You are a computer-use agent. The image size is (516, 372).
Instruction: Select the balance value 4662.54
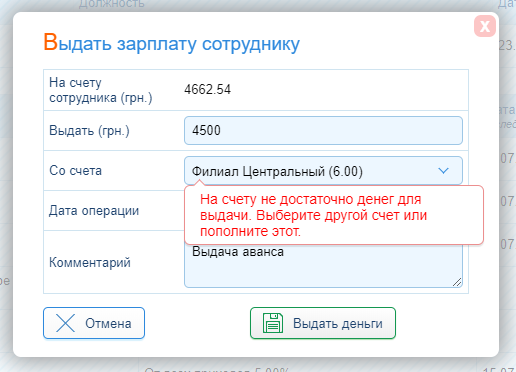coord(207,89)
